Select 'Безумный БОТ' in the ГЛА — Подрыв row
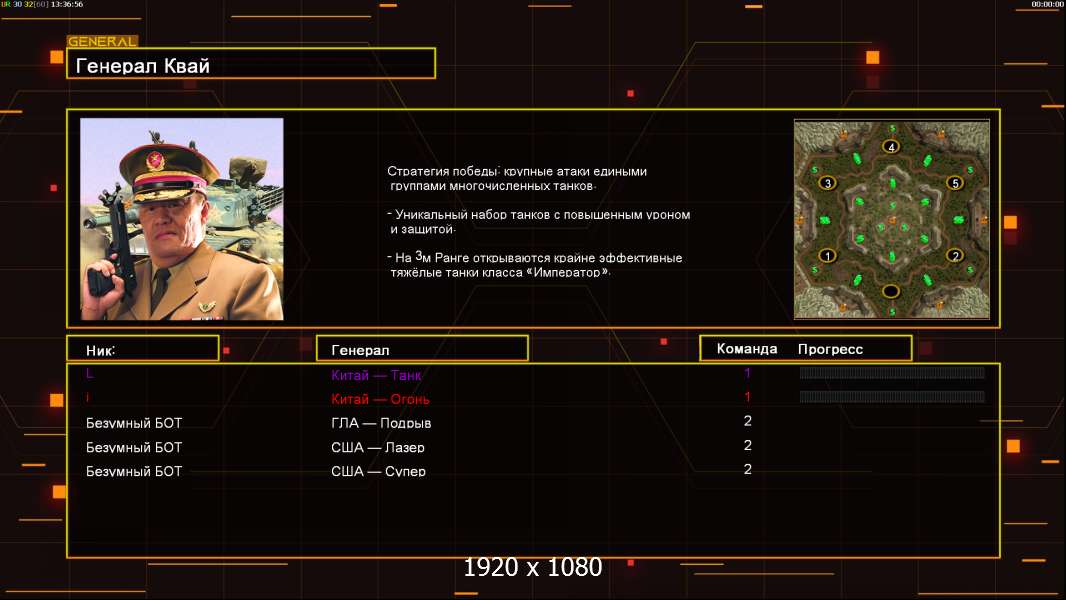The width and height of the screenshot is (1066, 600). pyautogui.click(x=134, y=423)
